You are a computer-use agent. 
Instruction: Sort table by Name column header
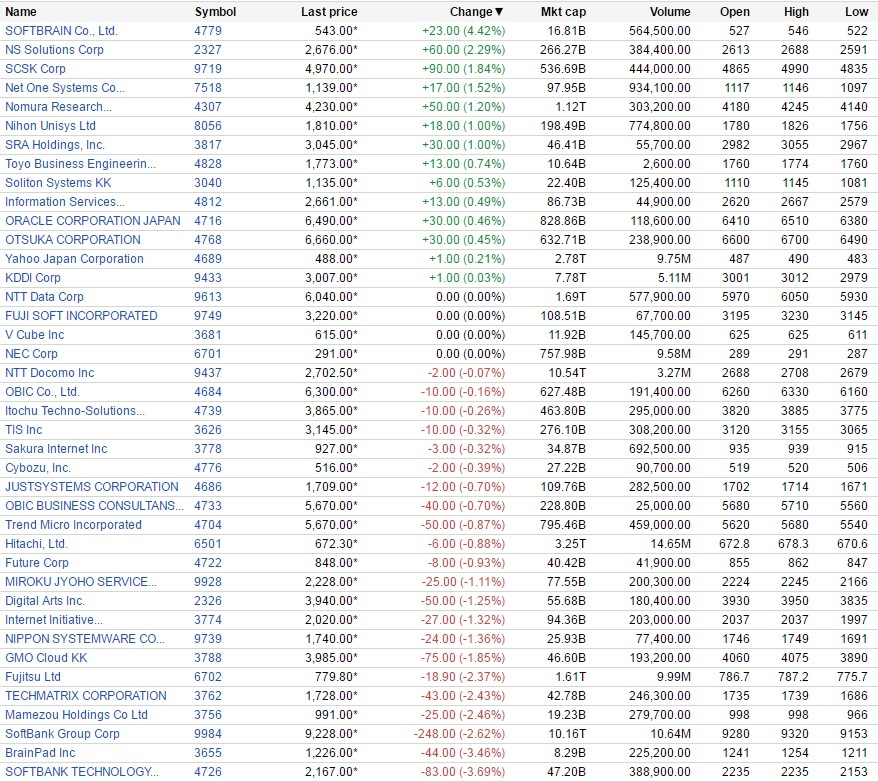pyautogui.click(x=21, y=12)
